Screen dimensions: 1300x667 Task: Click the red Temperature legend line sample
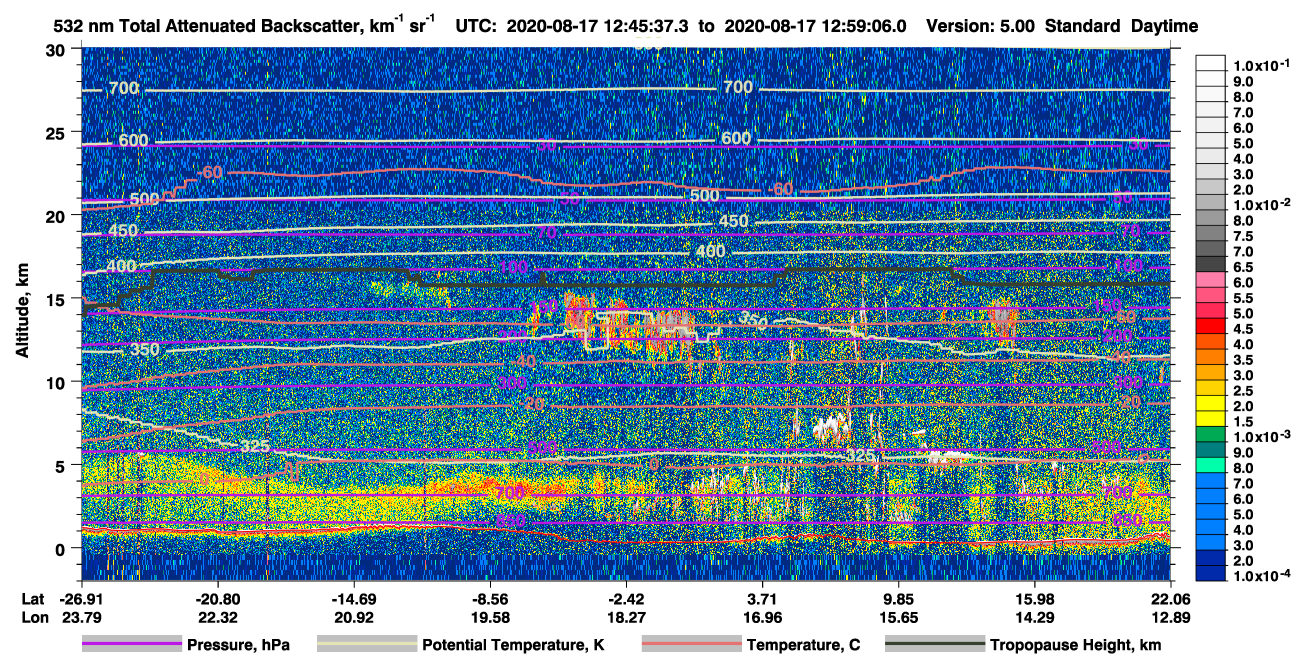(x=691, y=645)
